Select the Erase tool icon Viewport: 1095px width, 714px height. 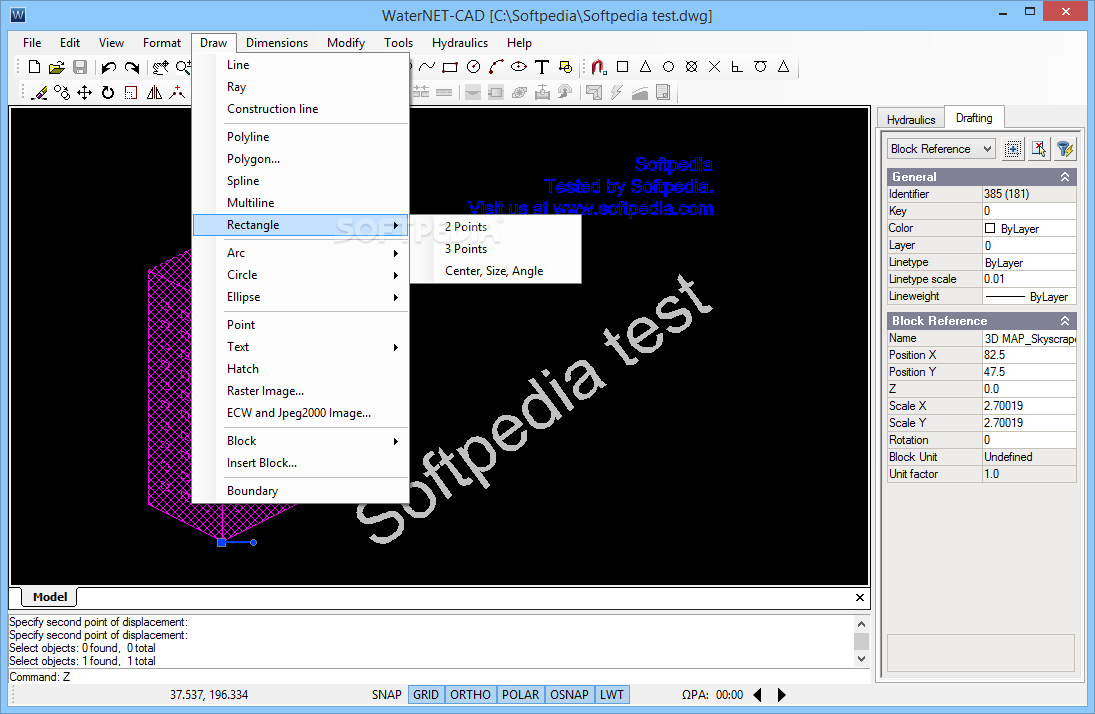pos(40,92)
